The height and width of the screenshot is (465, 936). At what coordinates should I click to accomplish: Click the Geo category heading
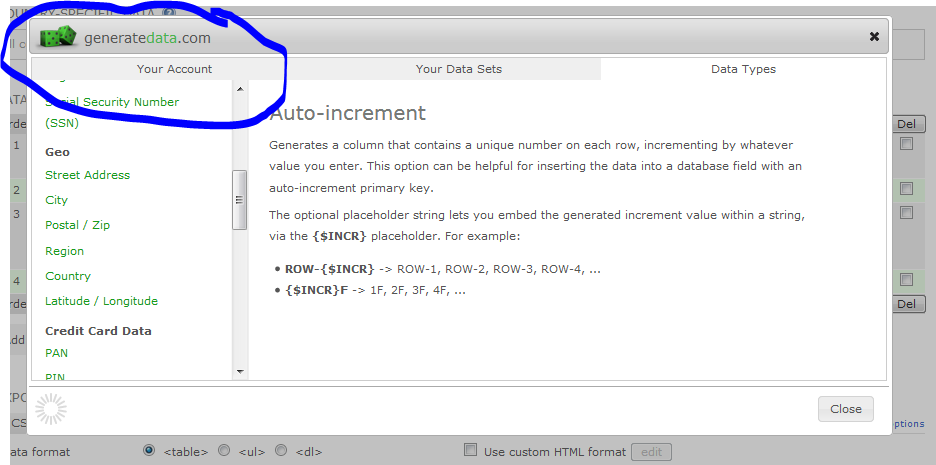point(57,152)
